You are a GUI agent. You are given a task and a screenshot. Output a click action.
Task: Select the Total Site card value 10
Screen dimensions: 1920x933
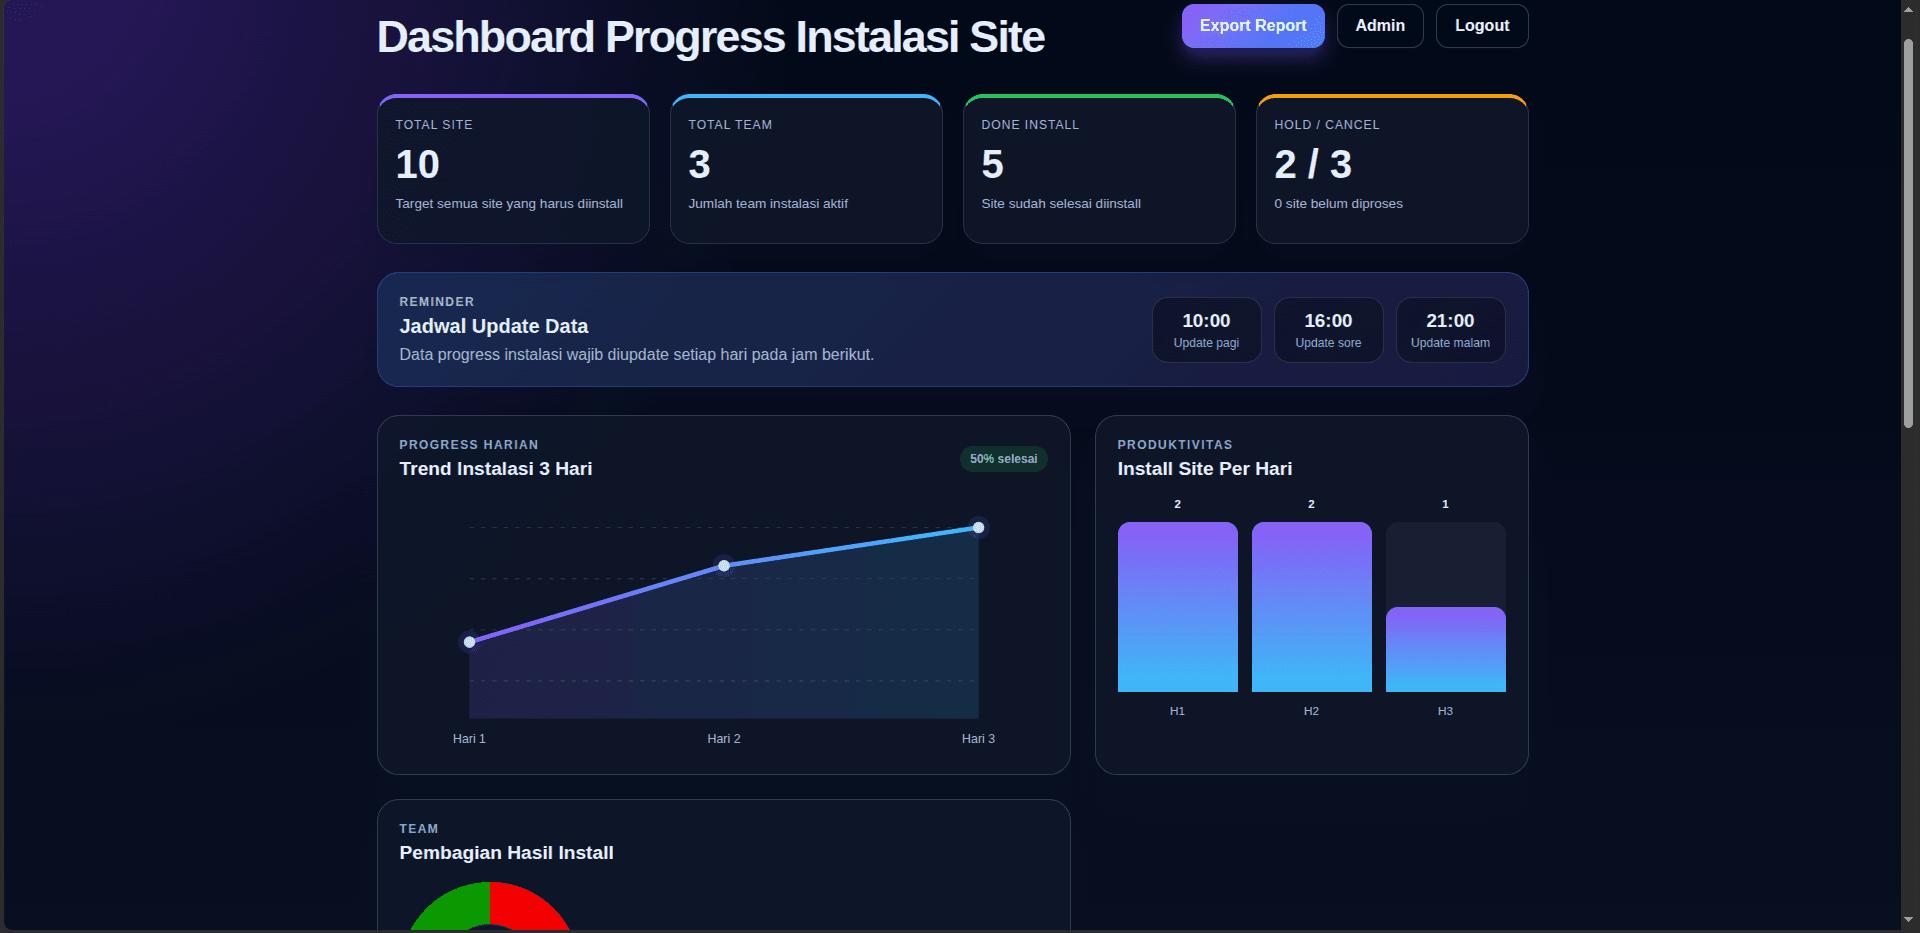418,164
